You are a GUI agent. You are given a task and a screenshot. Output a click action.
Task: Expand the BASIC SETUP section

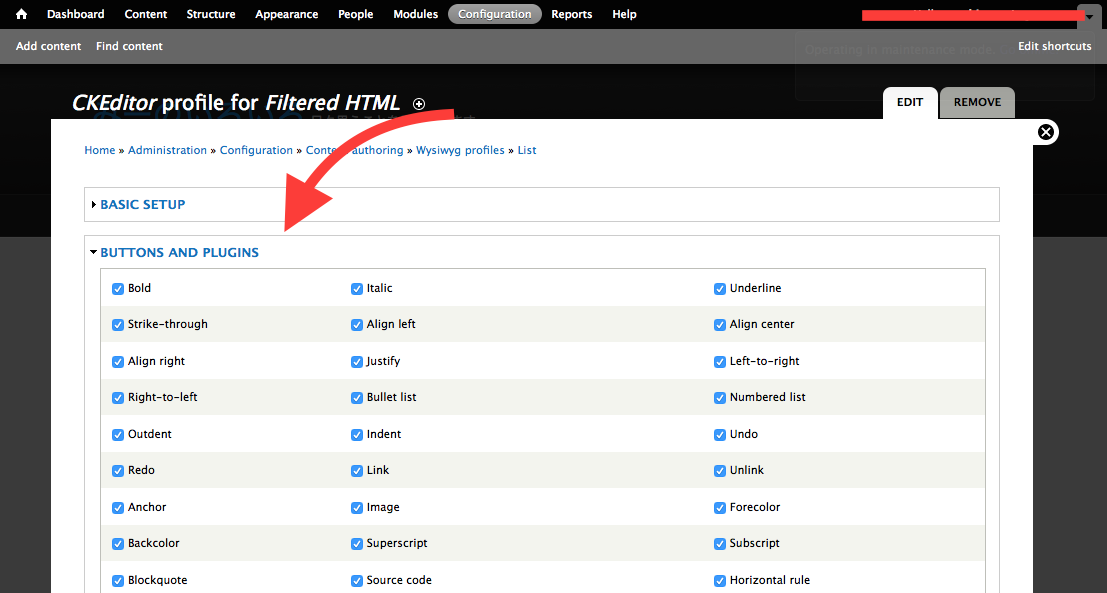coord(143,205)
